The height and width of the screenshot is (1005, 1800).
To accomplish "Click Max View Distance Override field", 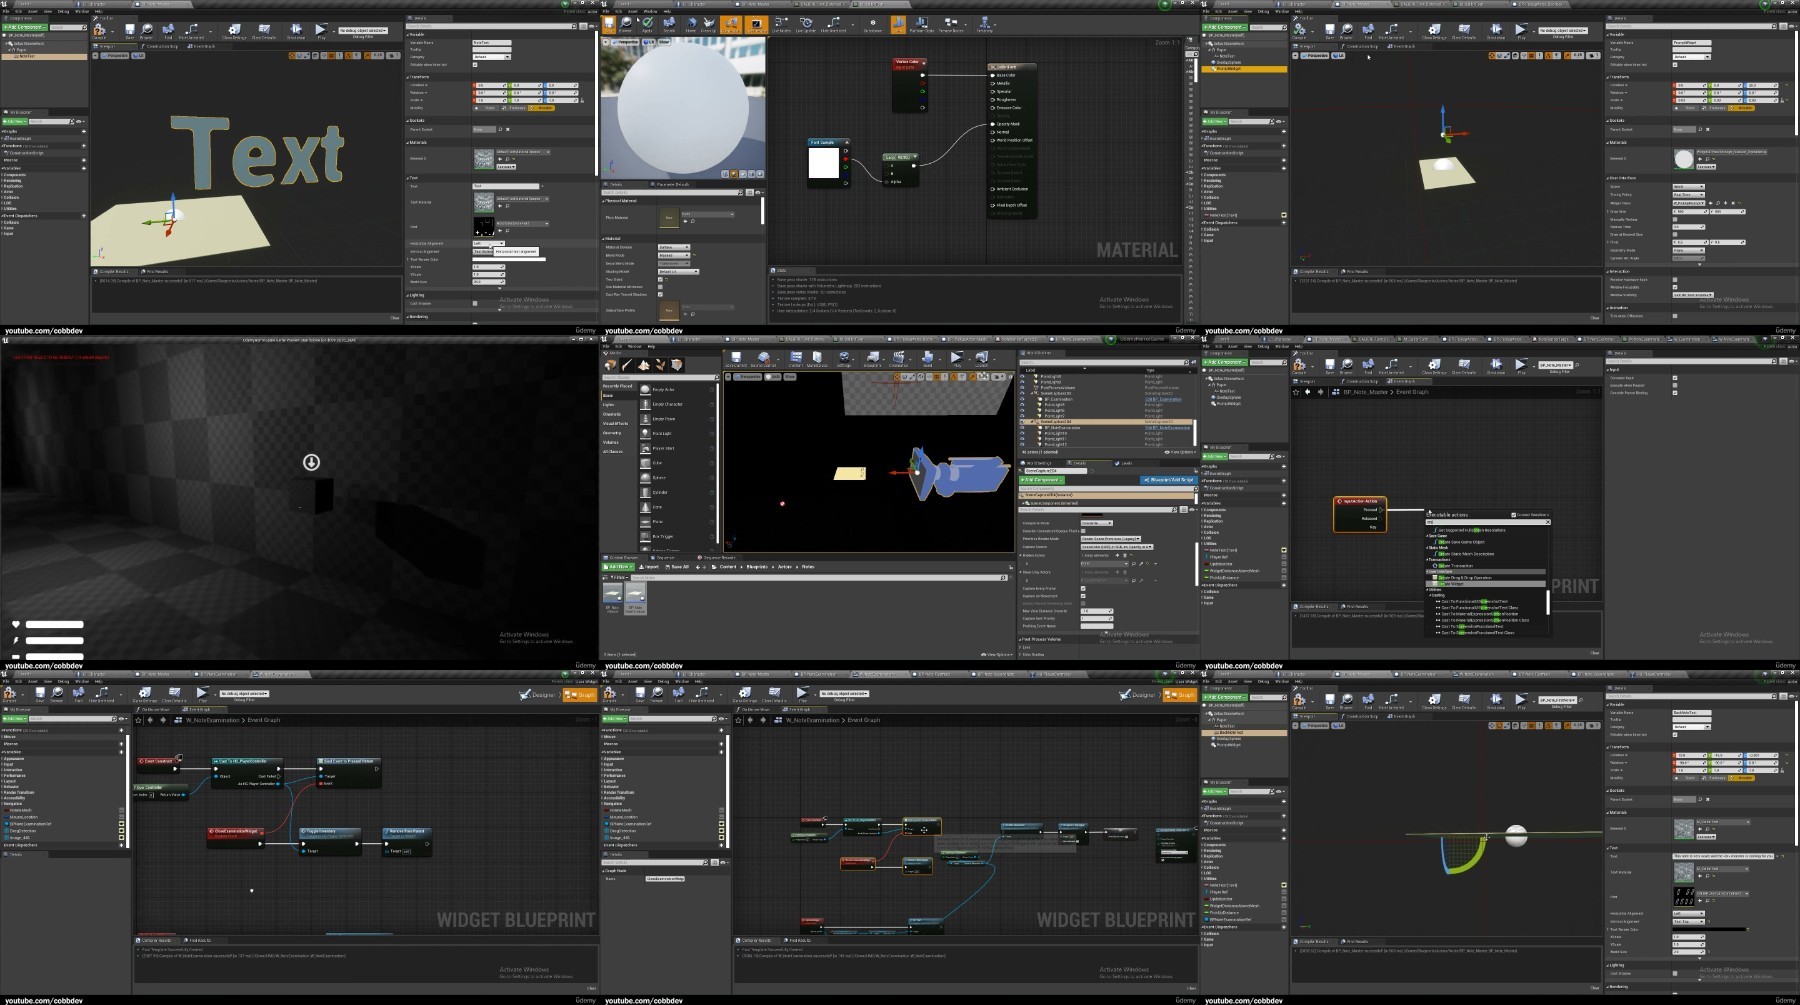I will pos(1097,611).
